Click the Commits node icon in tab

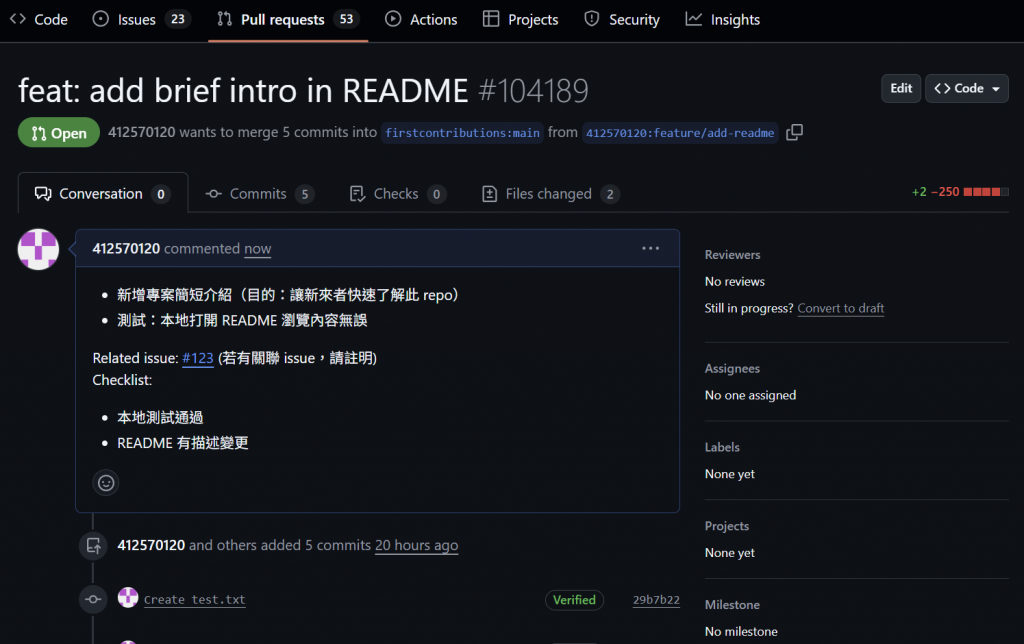pyautogui.click(x=214, y=194)
